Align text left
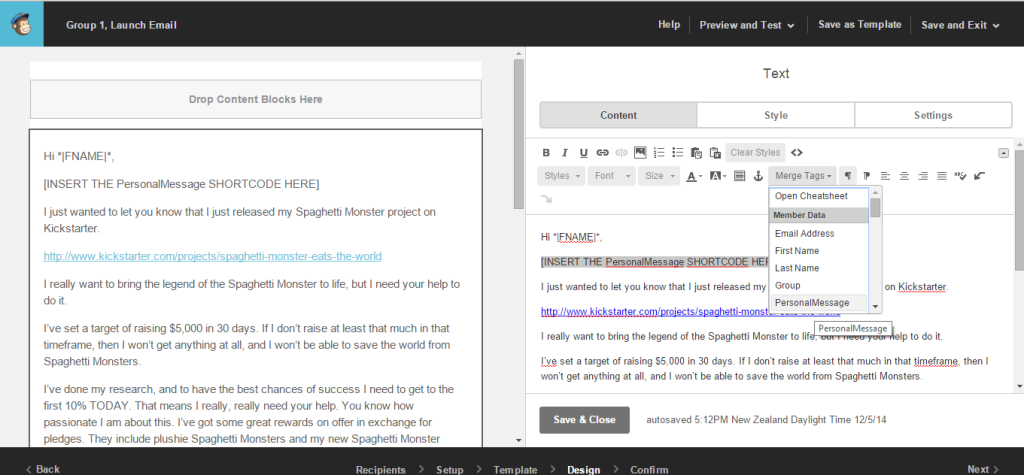The width and height of the screenshot is (1024, 475). point(886,176)
